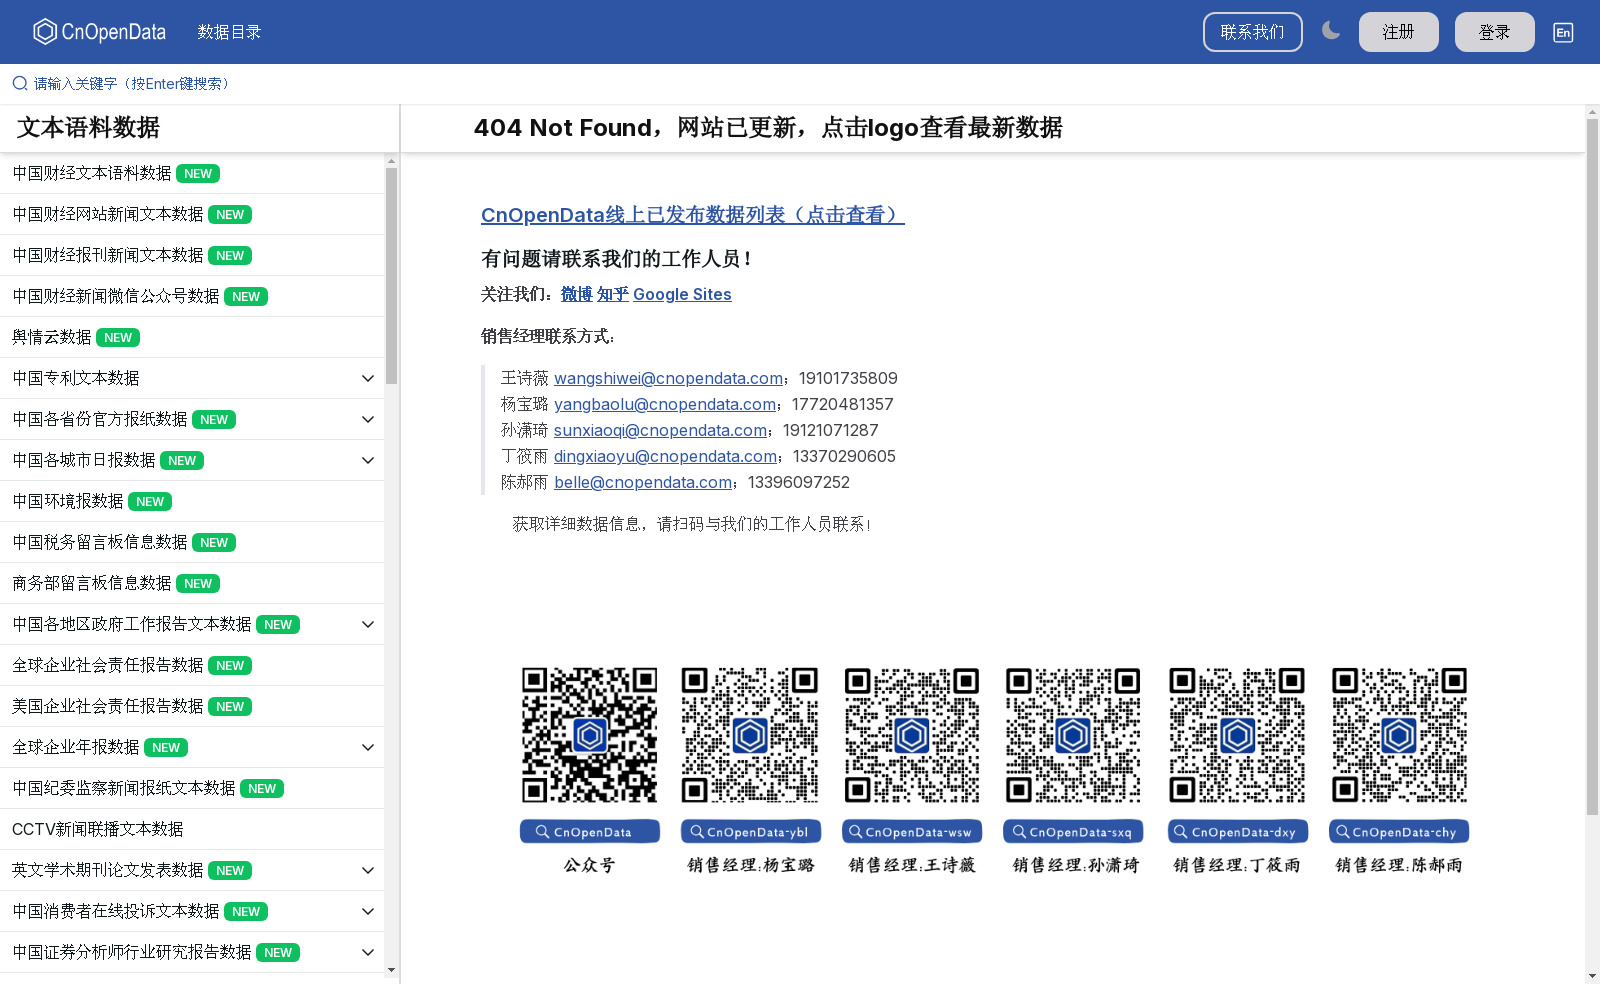1600x1000 pixels.
Task: Click the 陈郝雨 sales manager QR code
Action: pos(1399,735)
